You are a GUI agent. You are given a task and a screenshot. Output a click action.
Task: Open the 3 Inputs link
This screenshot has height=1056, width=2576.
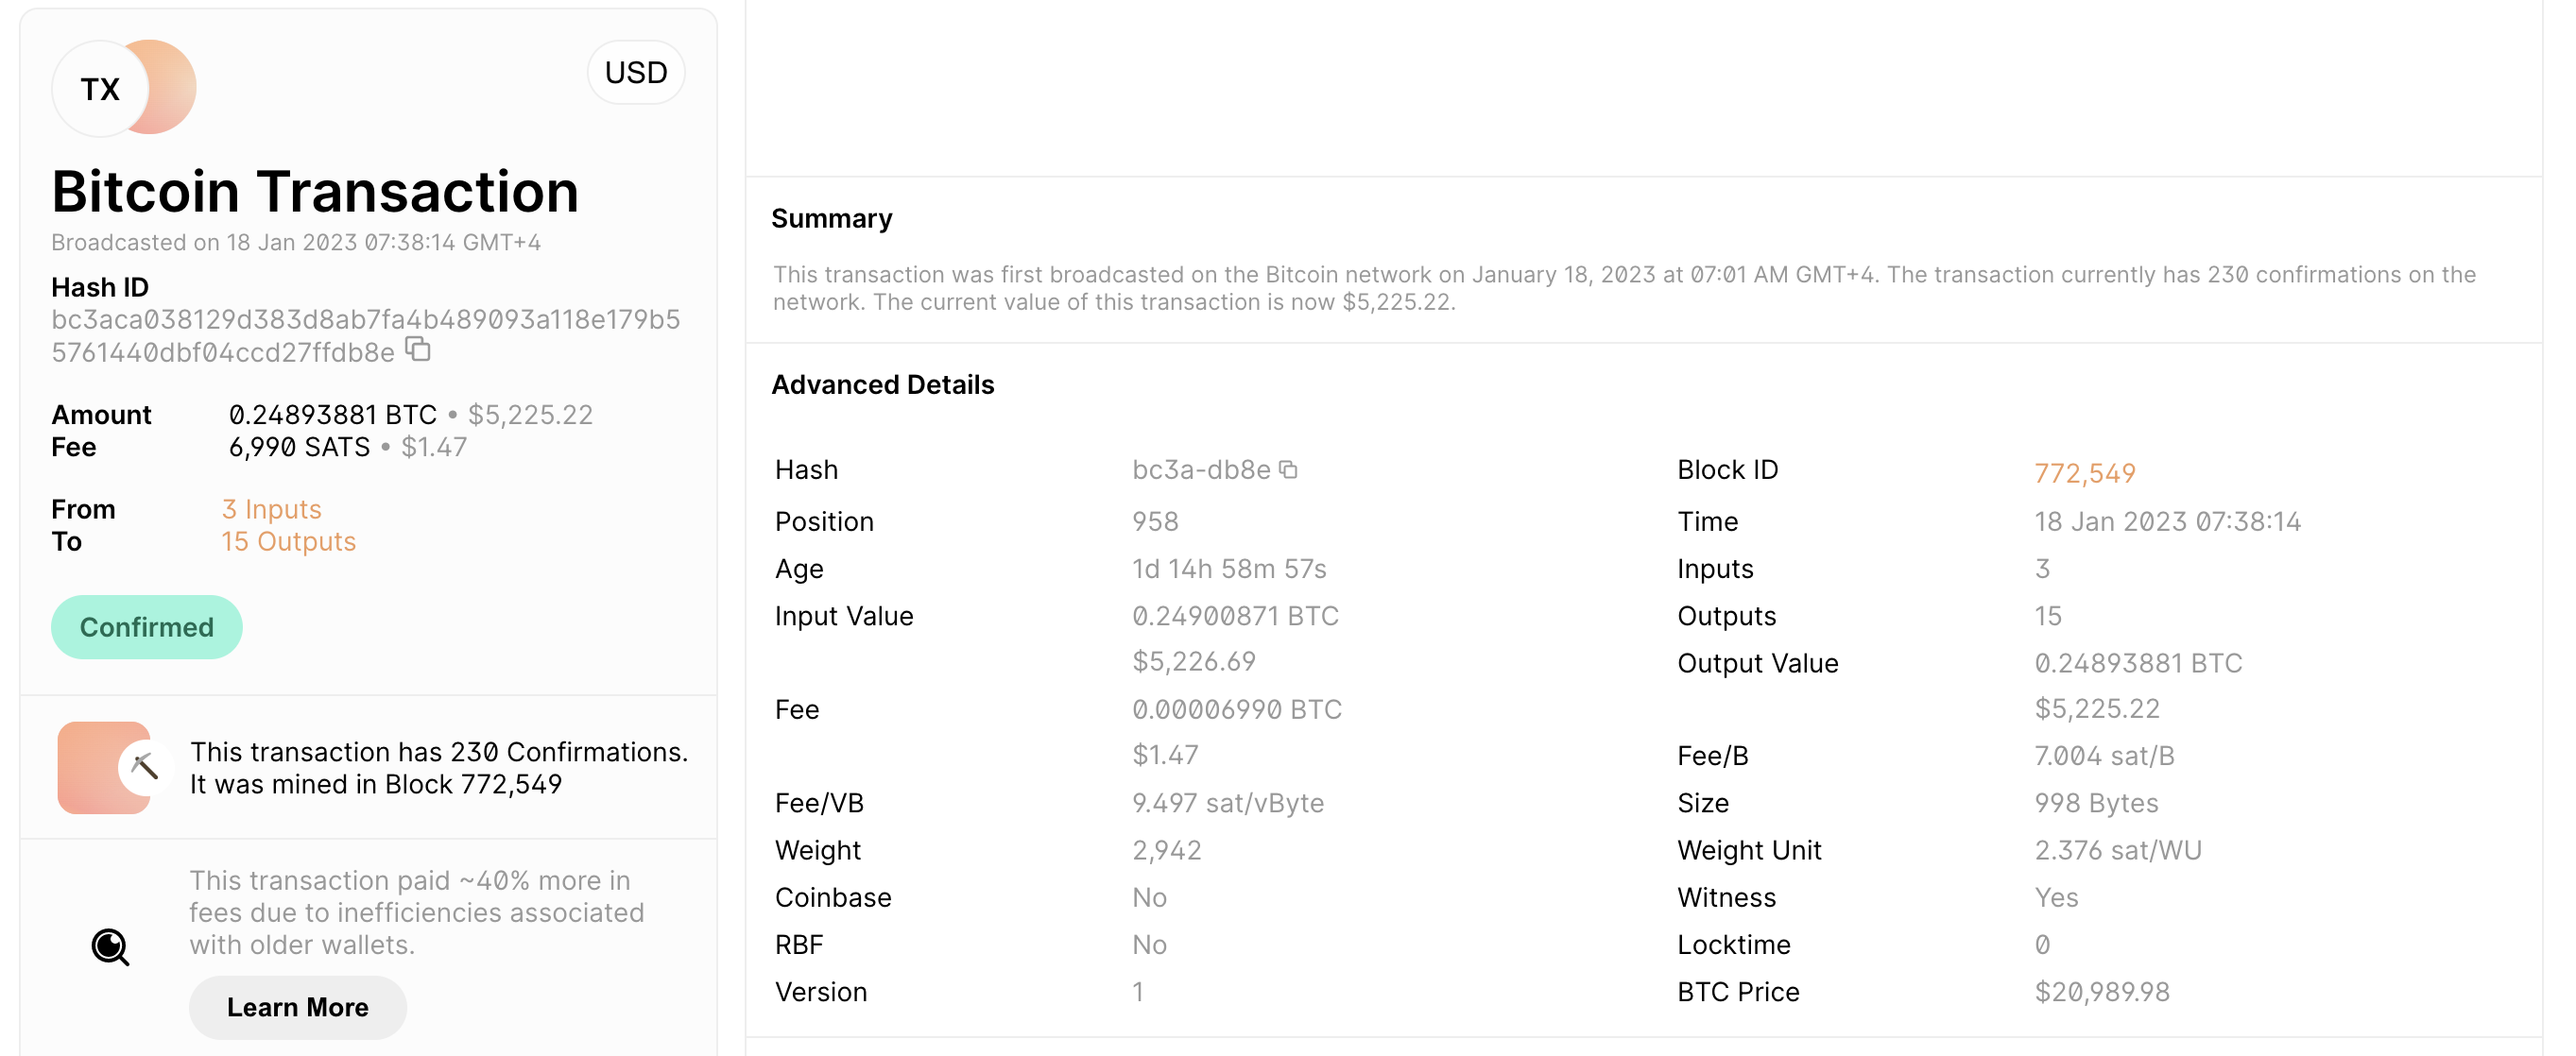(271, 509)
